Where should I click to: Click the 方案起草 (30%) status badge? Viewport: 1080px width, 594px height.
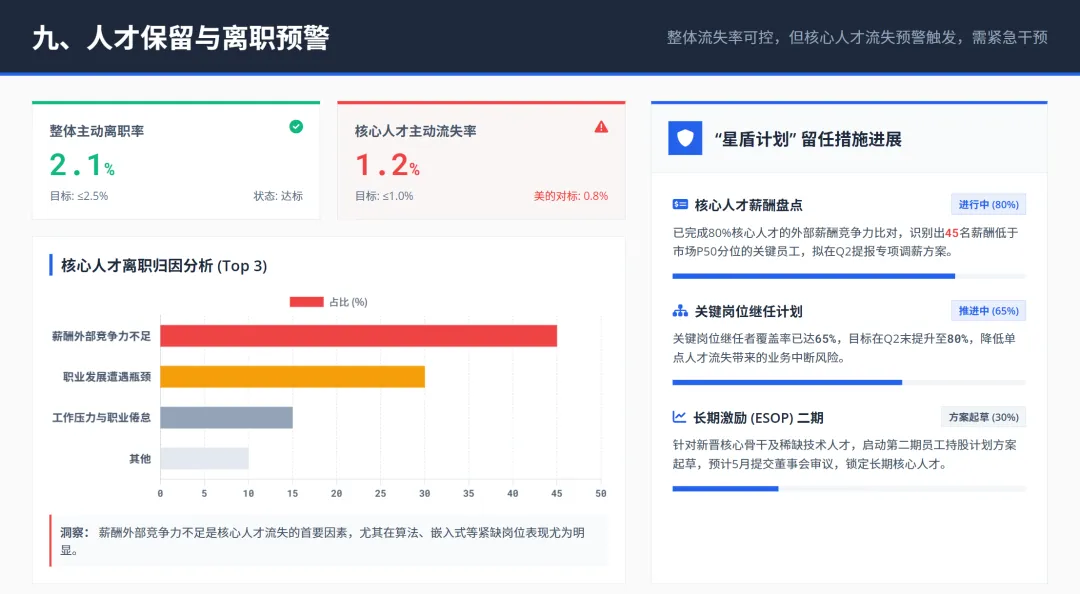click(x=984, y=417)
